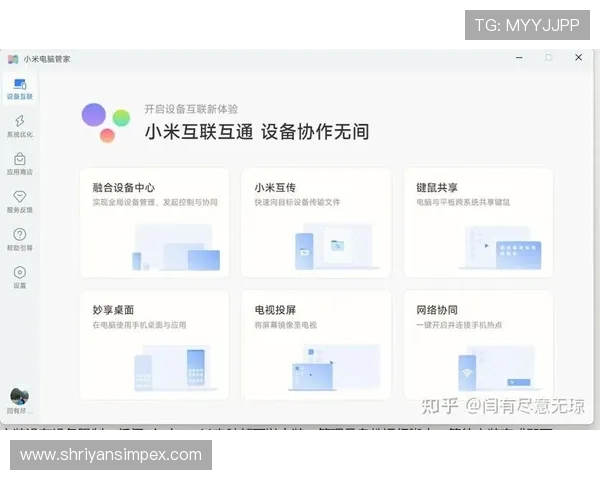600x480 pixels.
Task: Click the 电视投屏 screen mirroring illustration
Action: click(335, 367)
